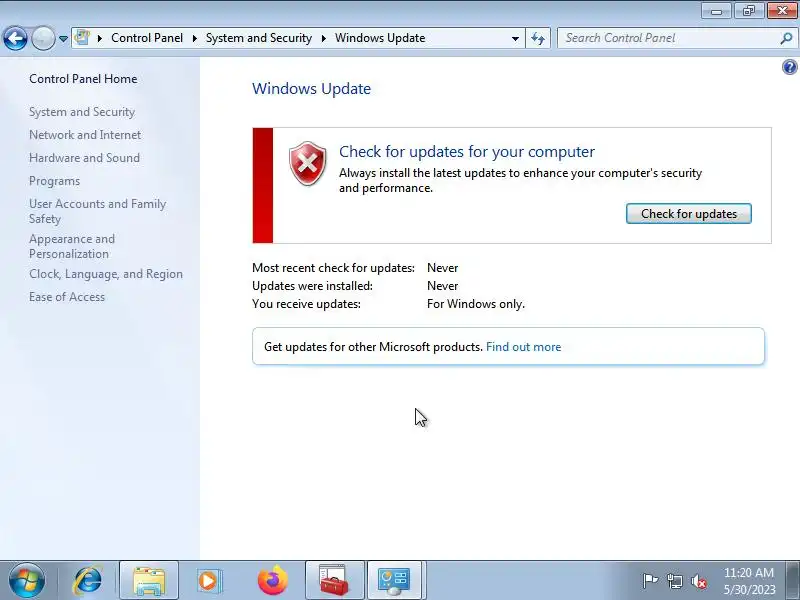Click the For Windows only value
The height and width of the screenshot is (600, 800).
[476, 304]
